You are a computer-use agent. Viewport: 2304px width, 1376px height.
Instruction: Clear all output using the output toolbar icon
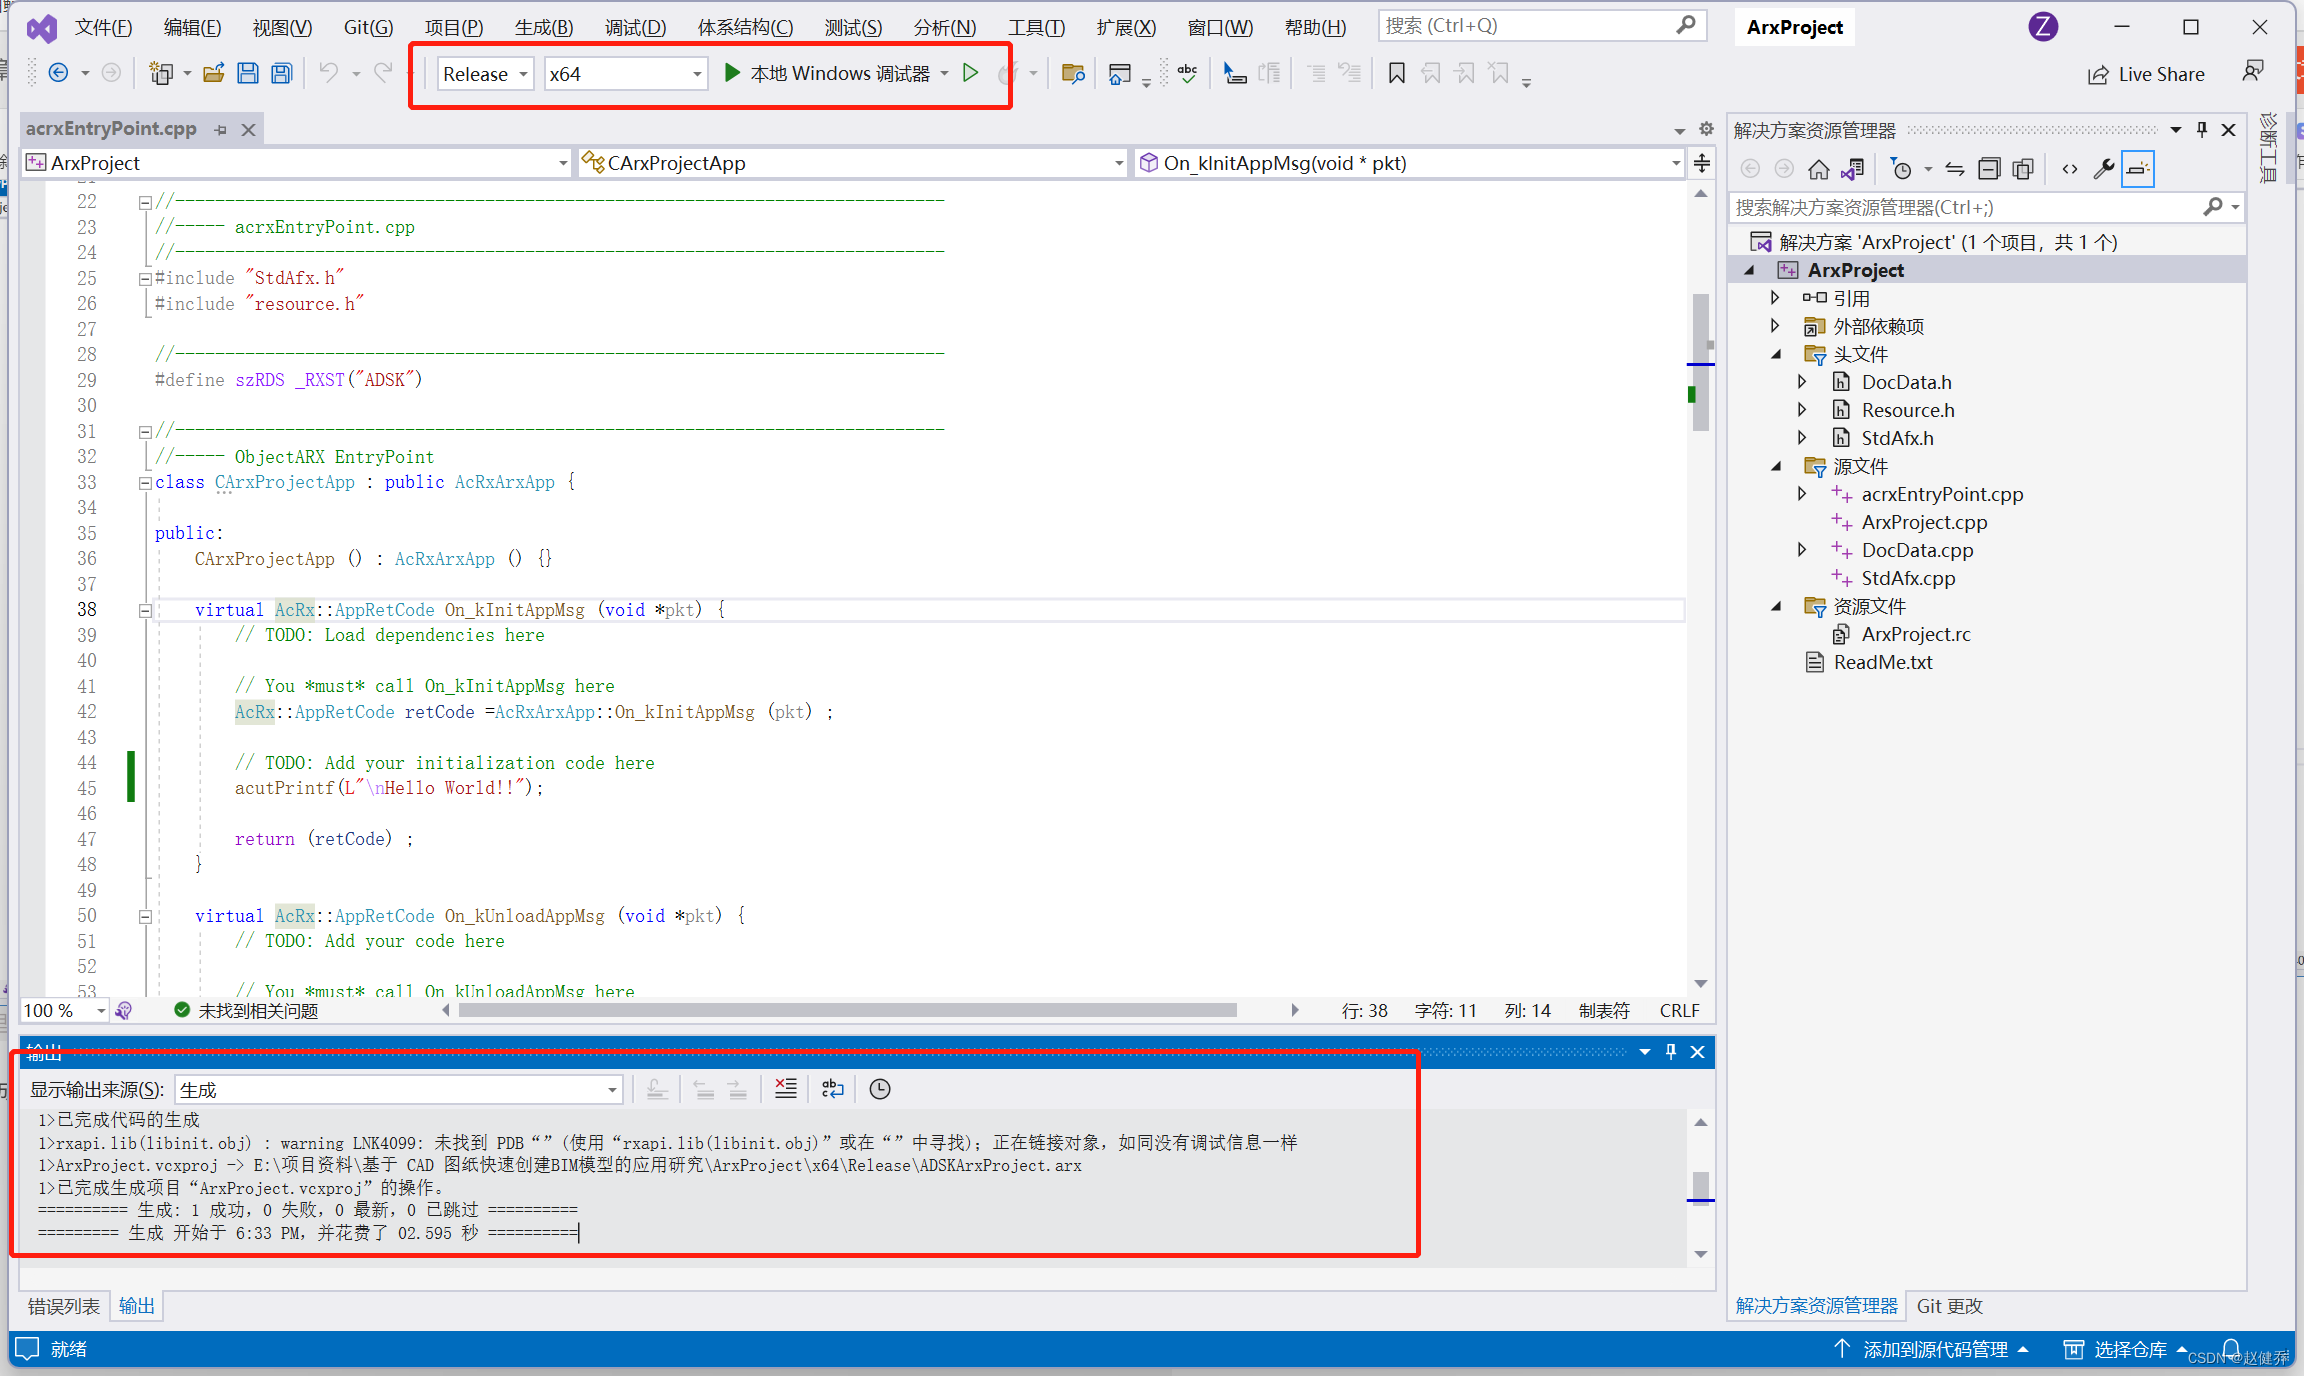click(x=786, y=1089)
